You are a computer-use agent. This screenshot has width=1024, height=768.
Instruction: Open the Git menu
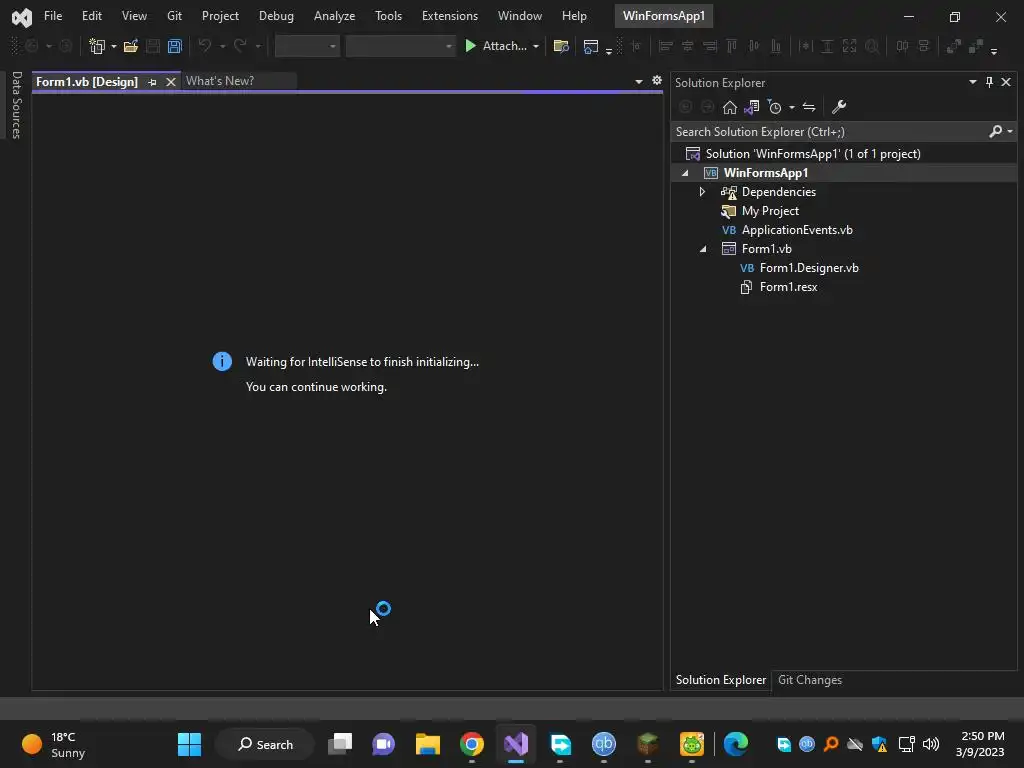coord(174,16)
